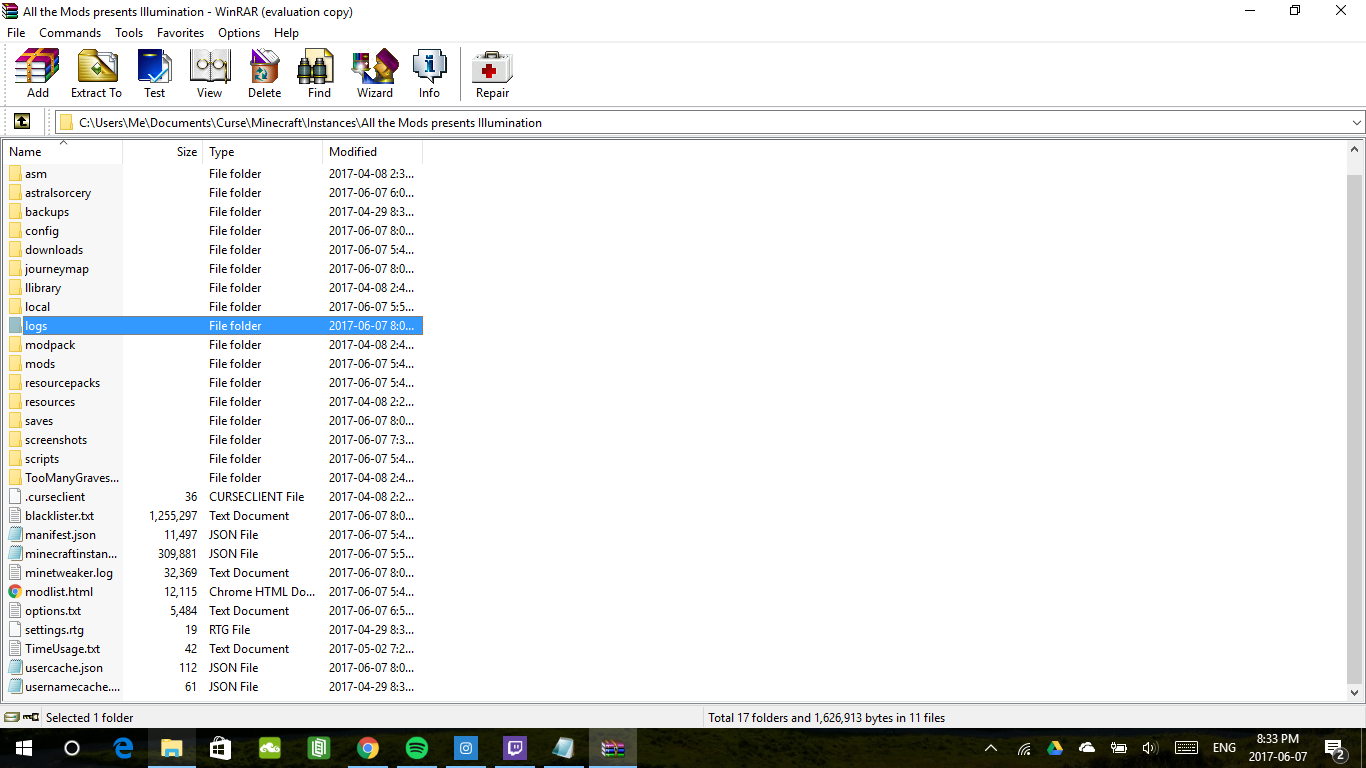This screenshot has height=768, width=1366.
Task: Select the screenshots folder
Action: click(x=213, y=440)
